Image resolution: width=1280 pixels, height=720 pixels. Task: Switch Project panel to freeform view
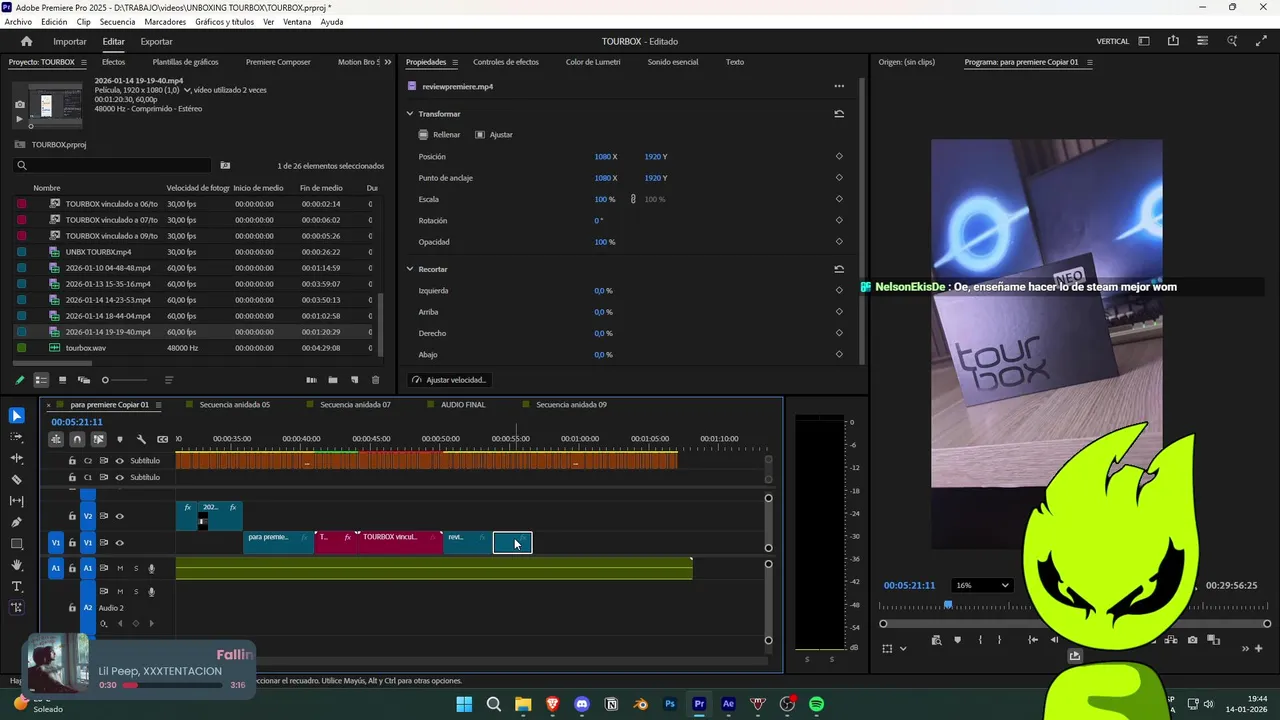(x=84, y=380)
